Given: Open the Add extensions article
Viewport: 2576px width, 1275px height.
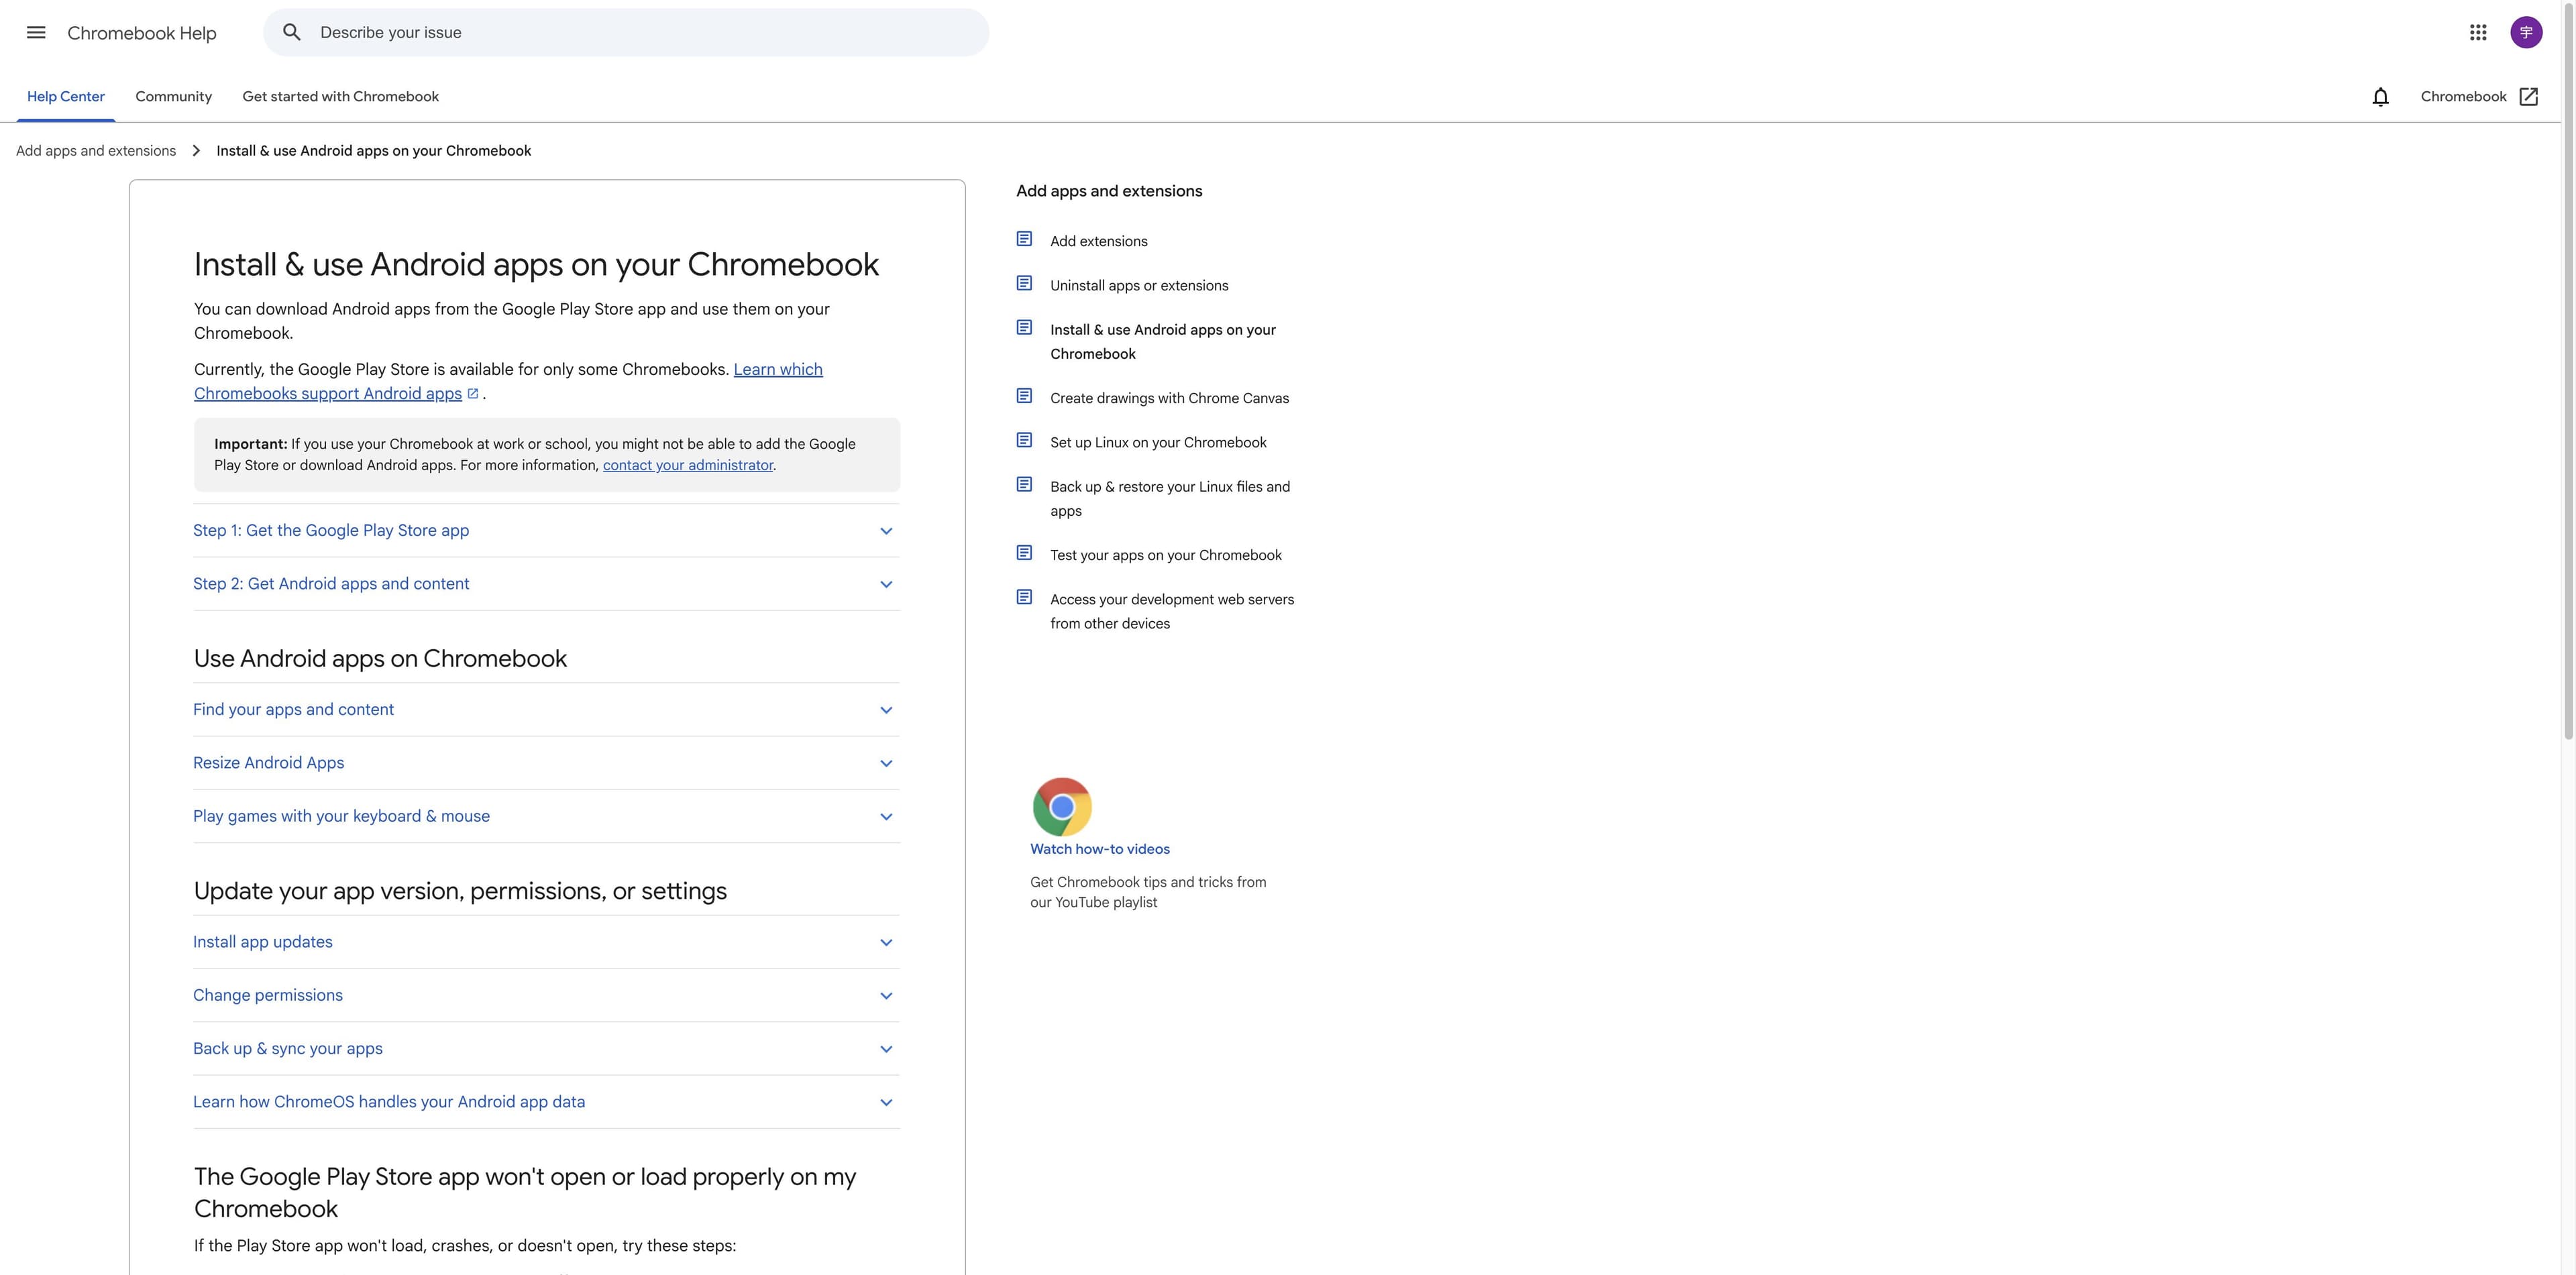Looking at the screenshot, I should [1099, 241].
